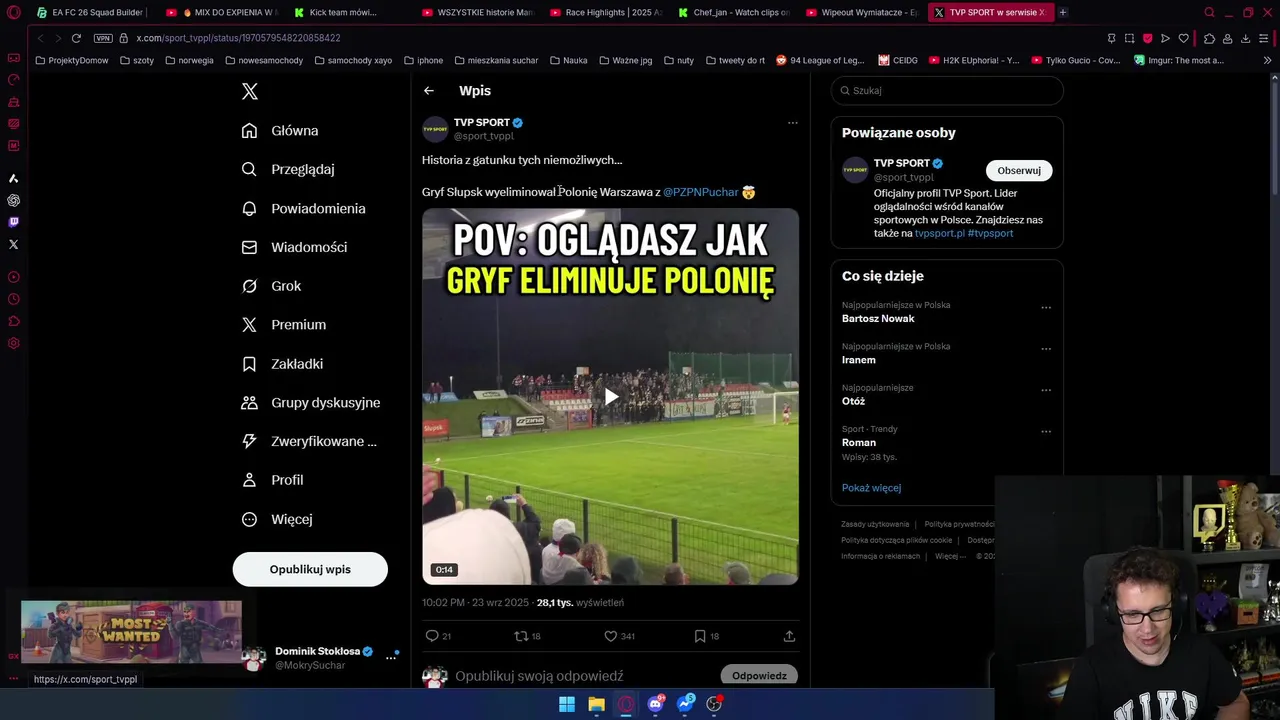Open CEIDG bookmark
The height and width of the screenshot is (720, 1280).
[897, 60]
